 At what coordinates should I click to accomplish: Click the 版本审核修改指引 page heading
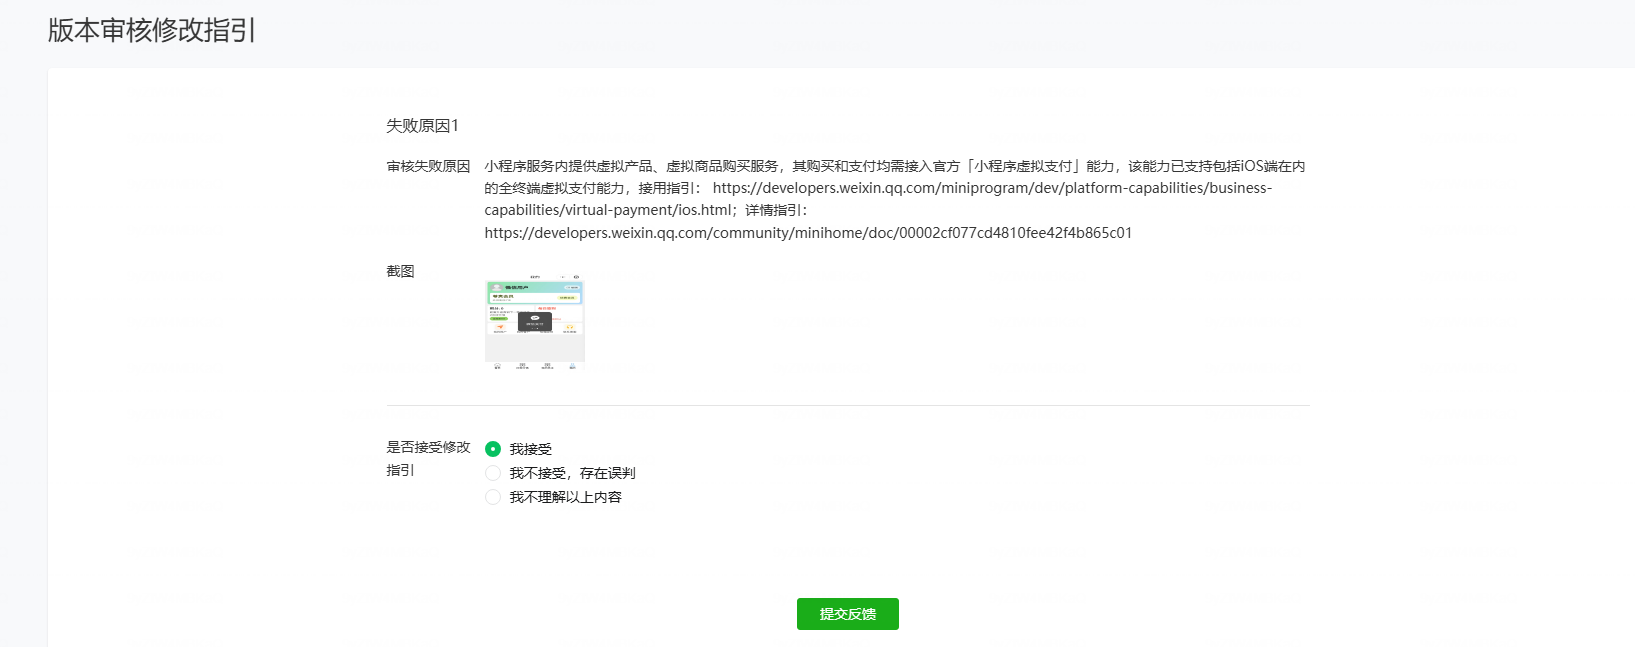pos(152,31)
